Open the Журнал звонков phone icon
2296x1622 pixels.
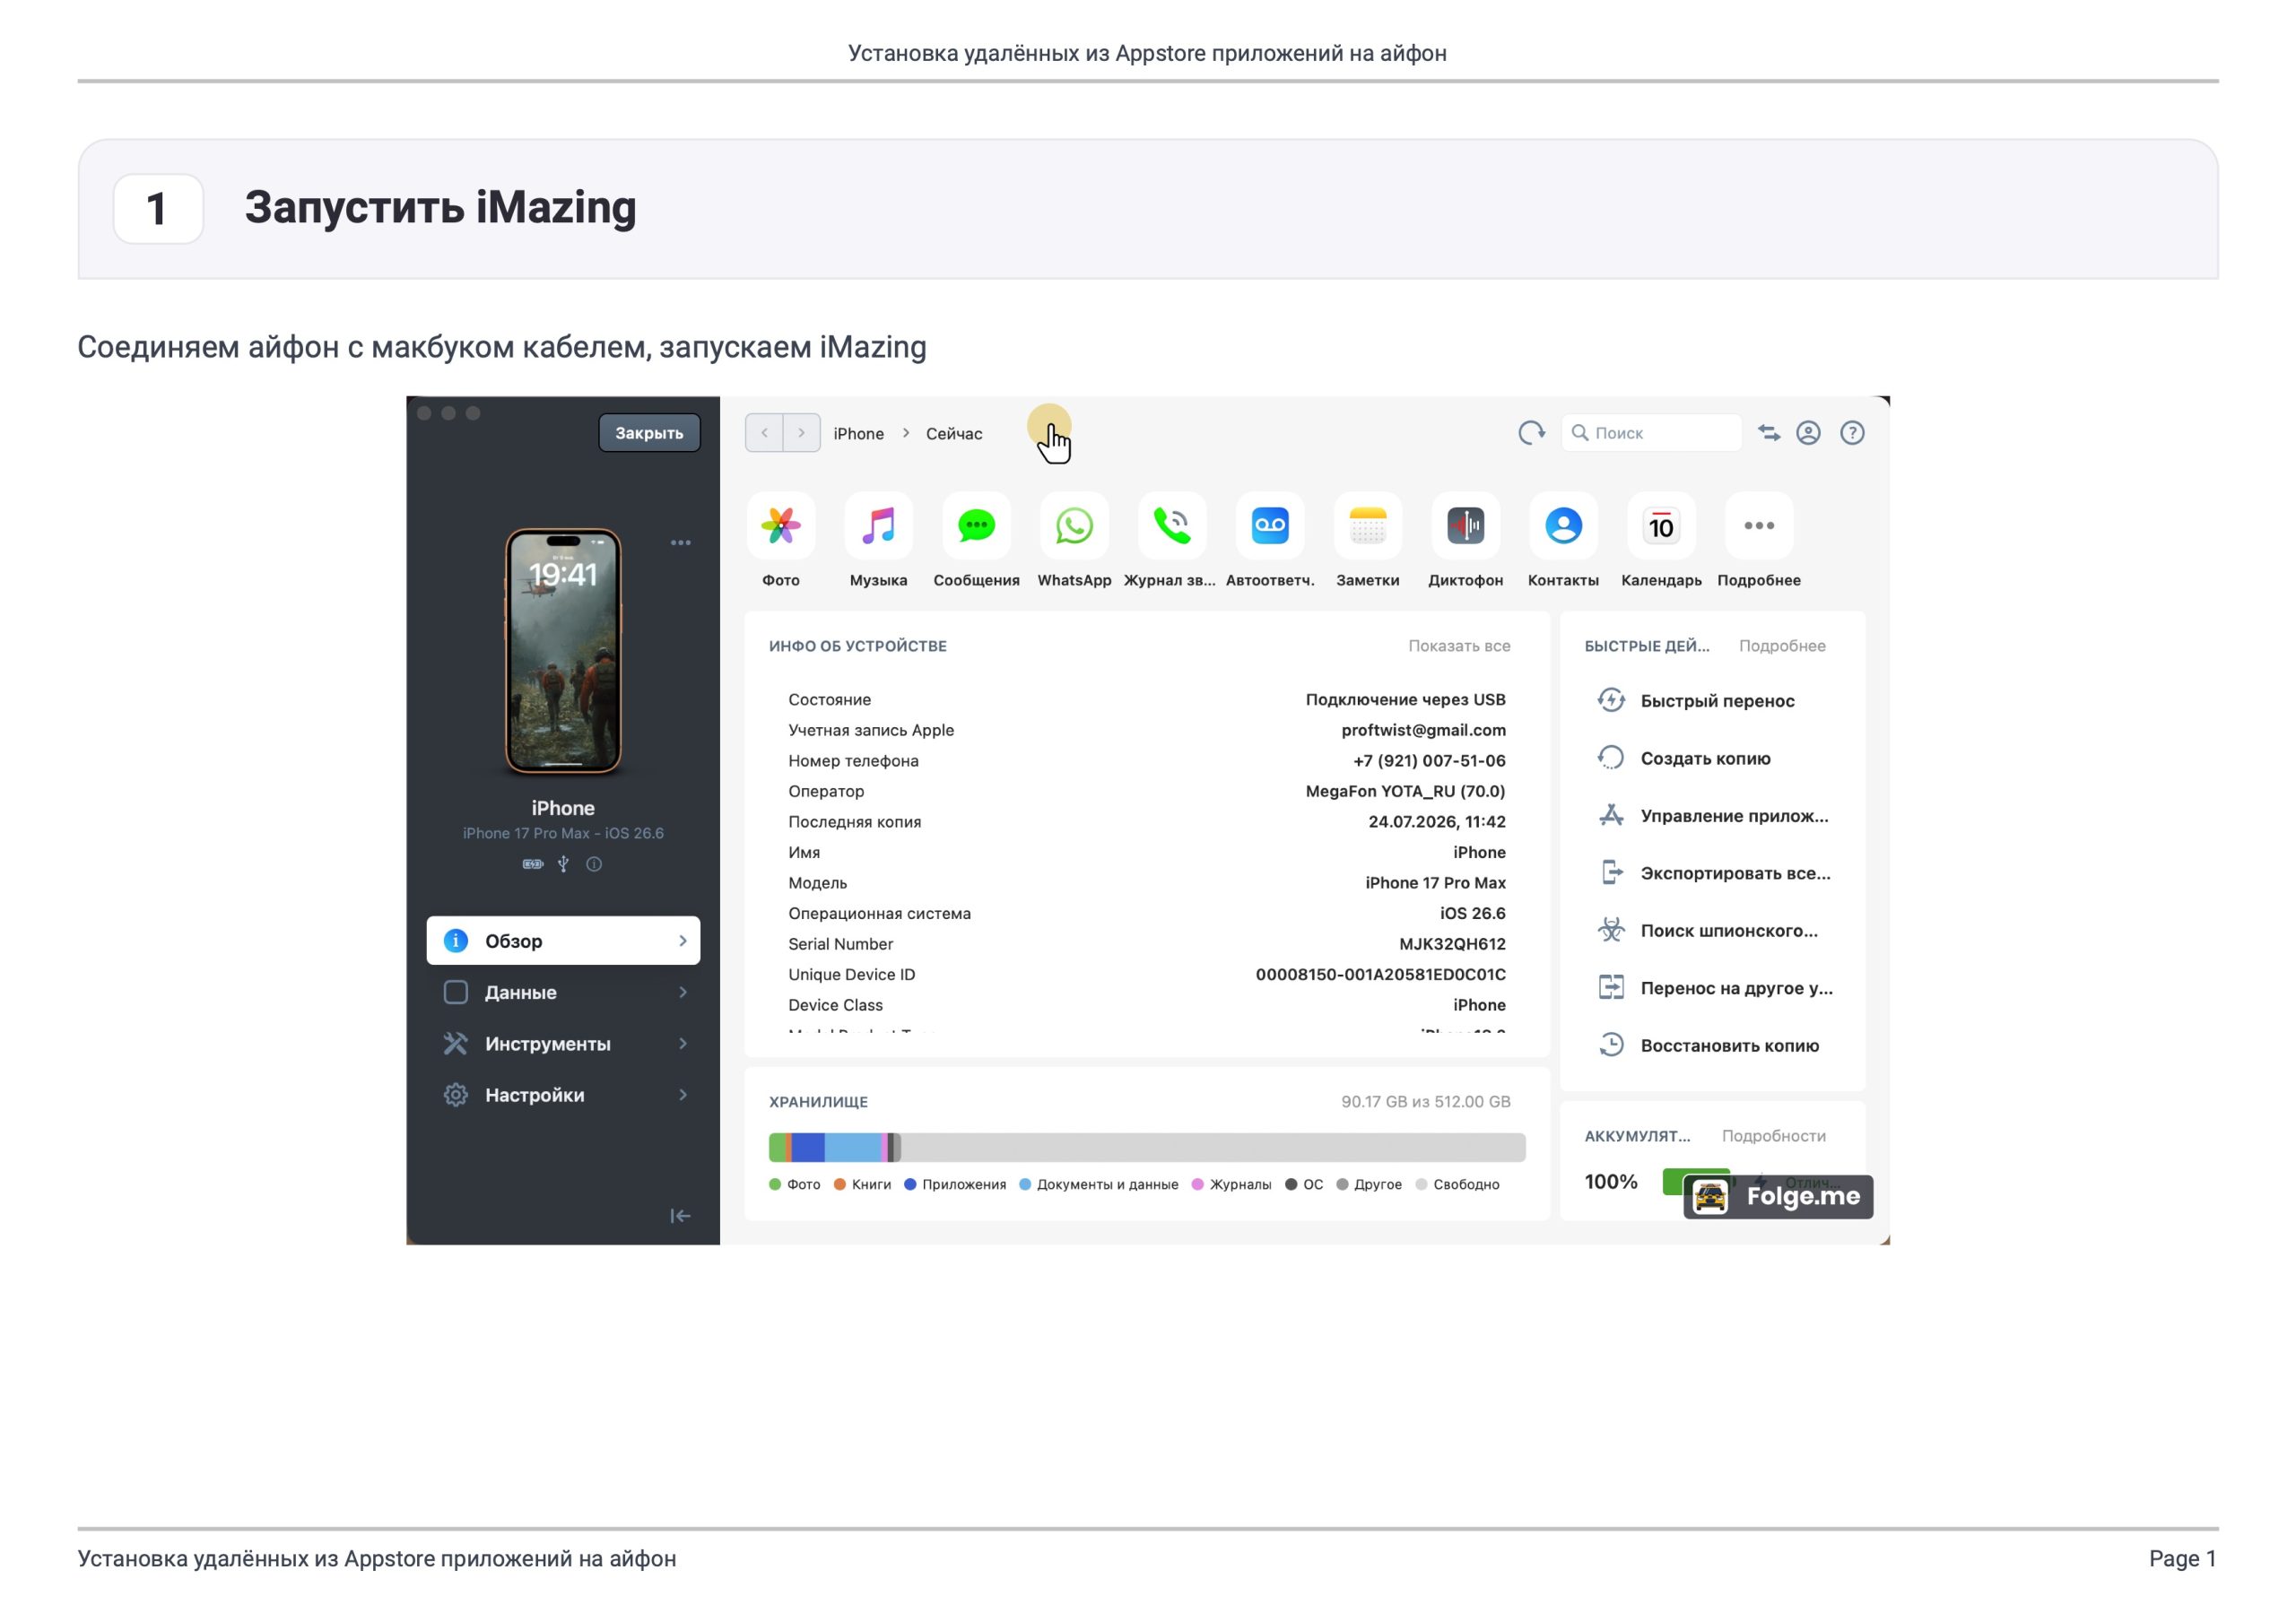[x=1172, y=526]
